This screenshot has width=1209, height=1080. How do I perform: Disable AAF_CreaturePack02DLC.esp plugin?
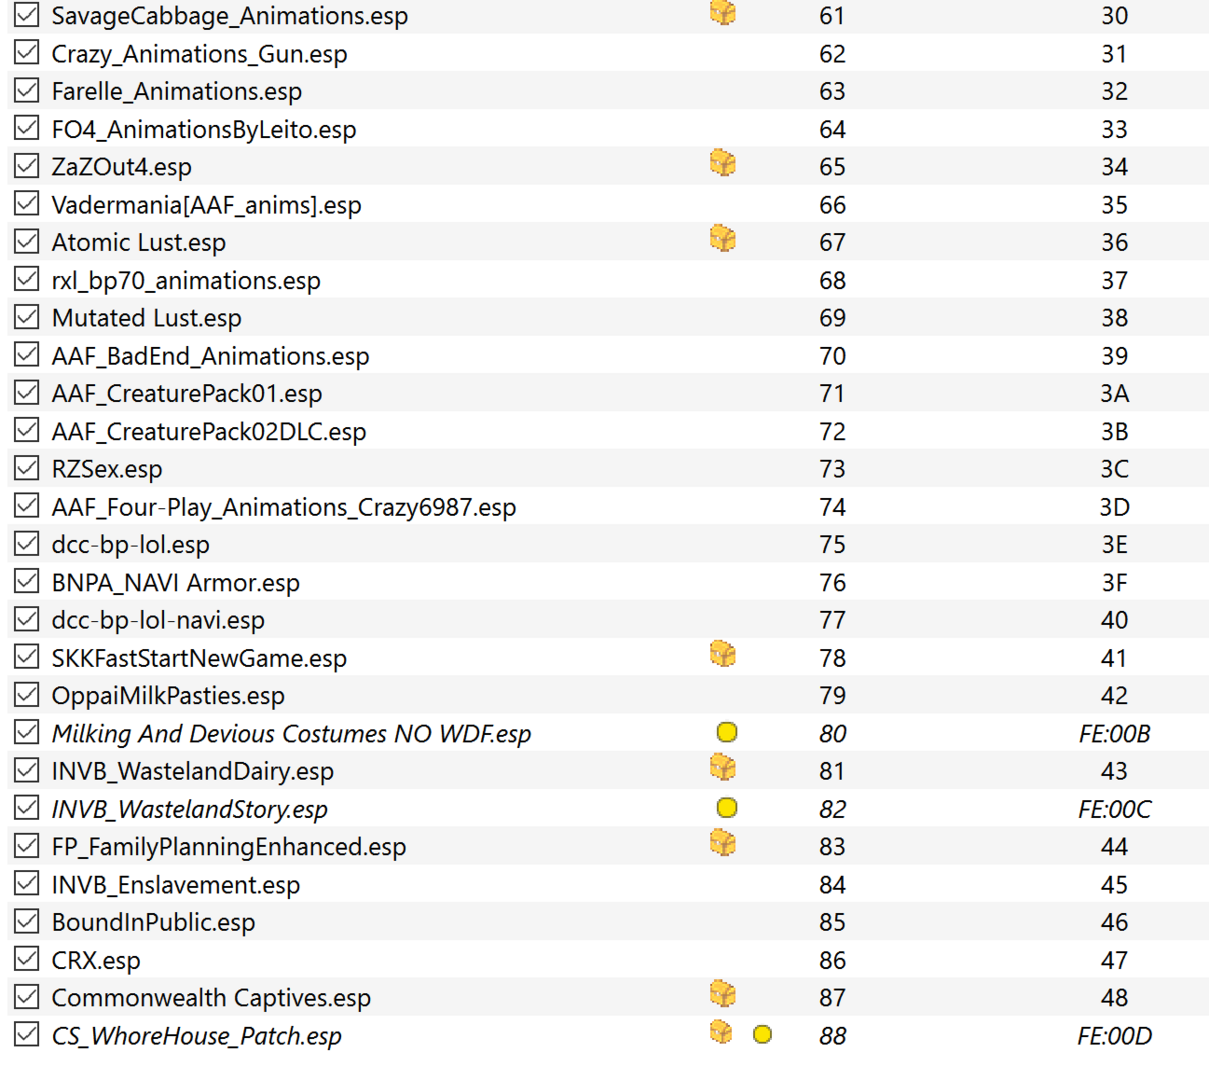[x=27, y=430]
